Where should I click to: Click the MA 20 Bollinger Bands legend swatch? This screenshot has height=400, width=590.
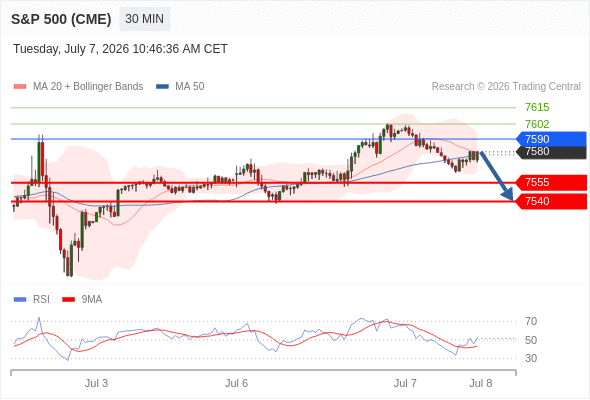20,87
